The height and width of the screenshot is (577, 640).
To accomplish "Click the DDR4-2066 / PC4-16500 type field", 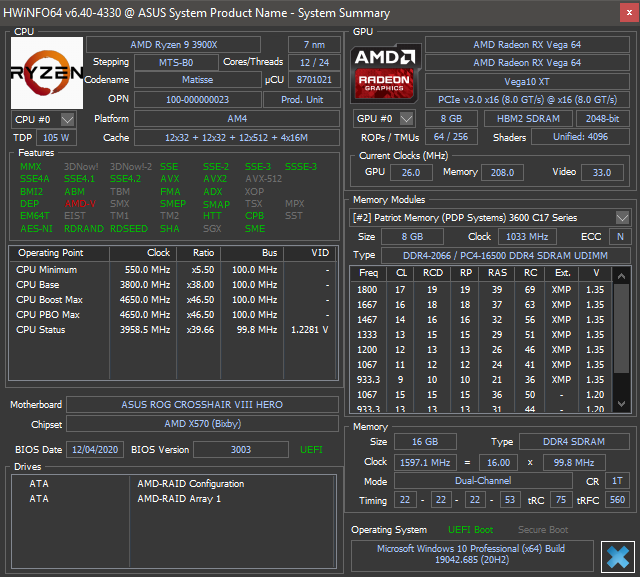I will [505, 255].
